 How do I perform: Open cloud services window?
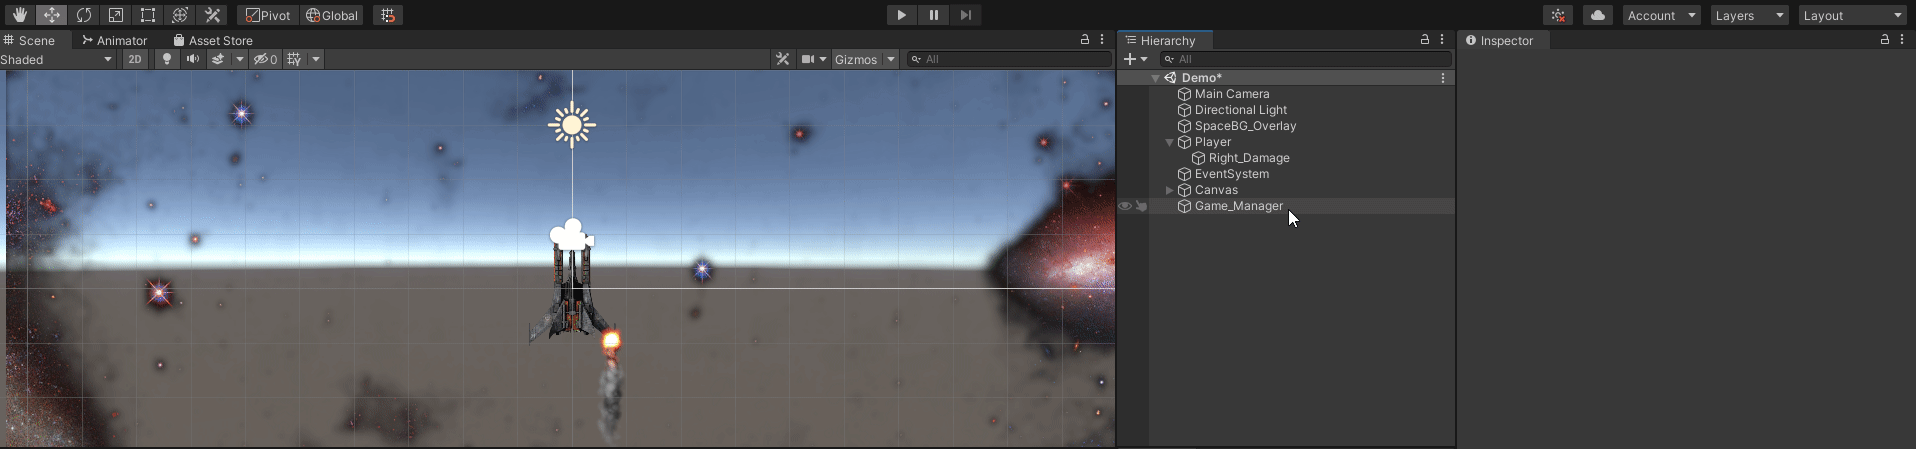(1598, 15)
